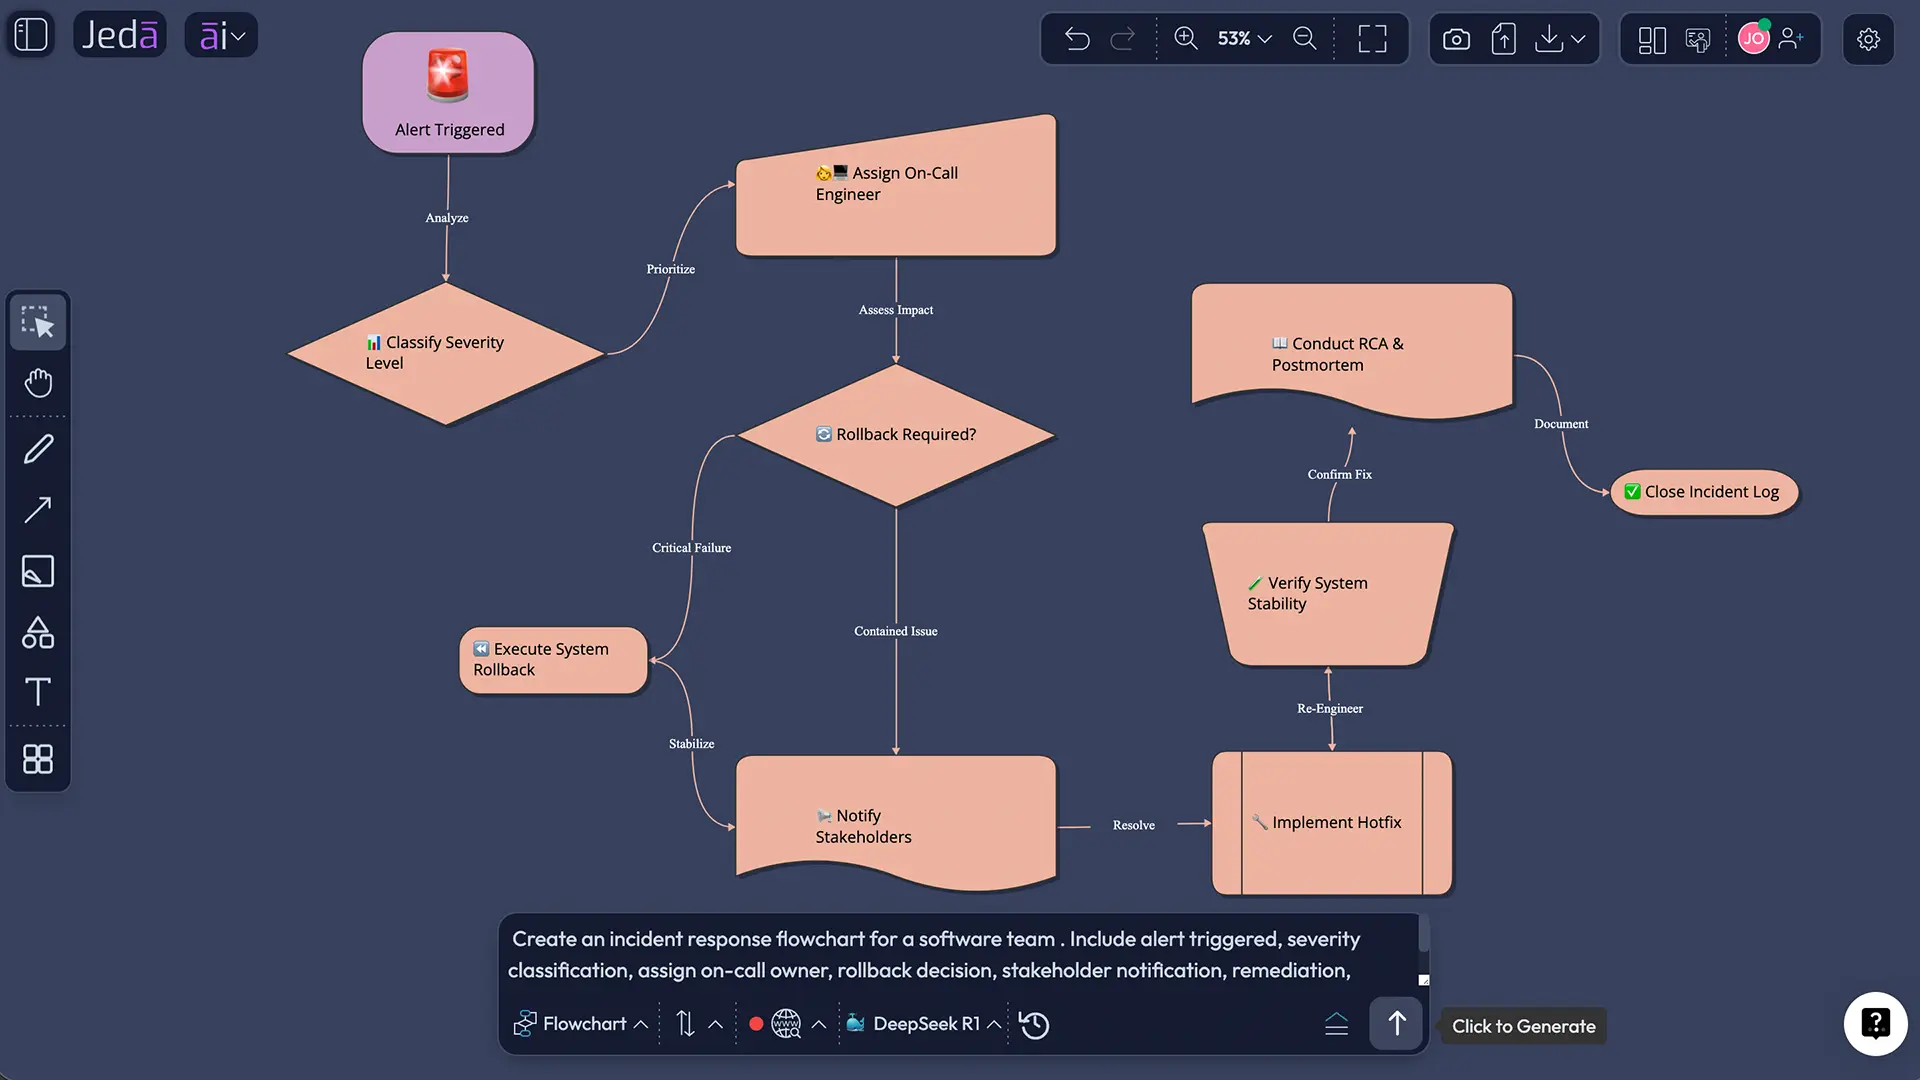Viewport: 1920px width, 1080px height.
Task: Open the 53% zoom level dropdown
Action: coord(1244,38)
